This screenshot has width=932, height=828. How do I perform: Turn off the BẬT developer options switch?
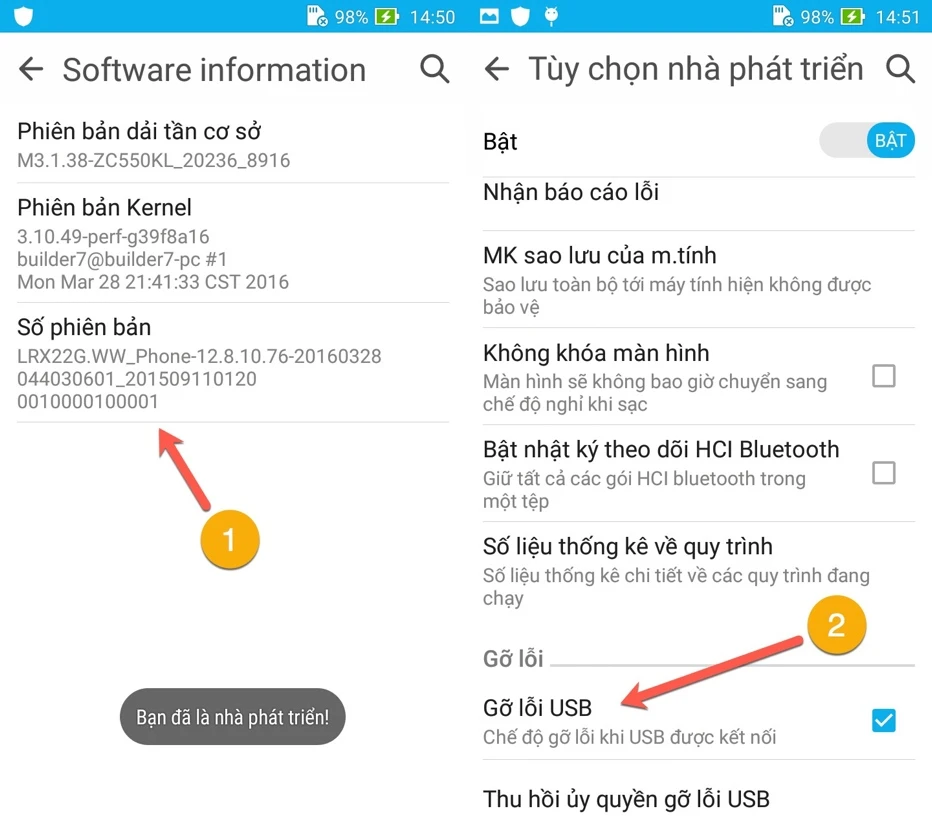(x=867, y=141)
